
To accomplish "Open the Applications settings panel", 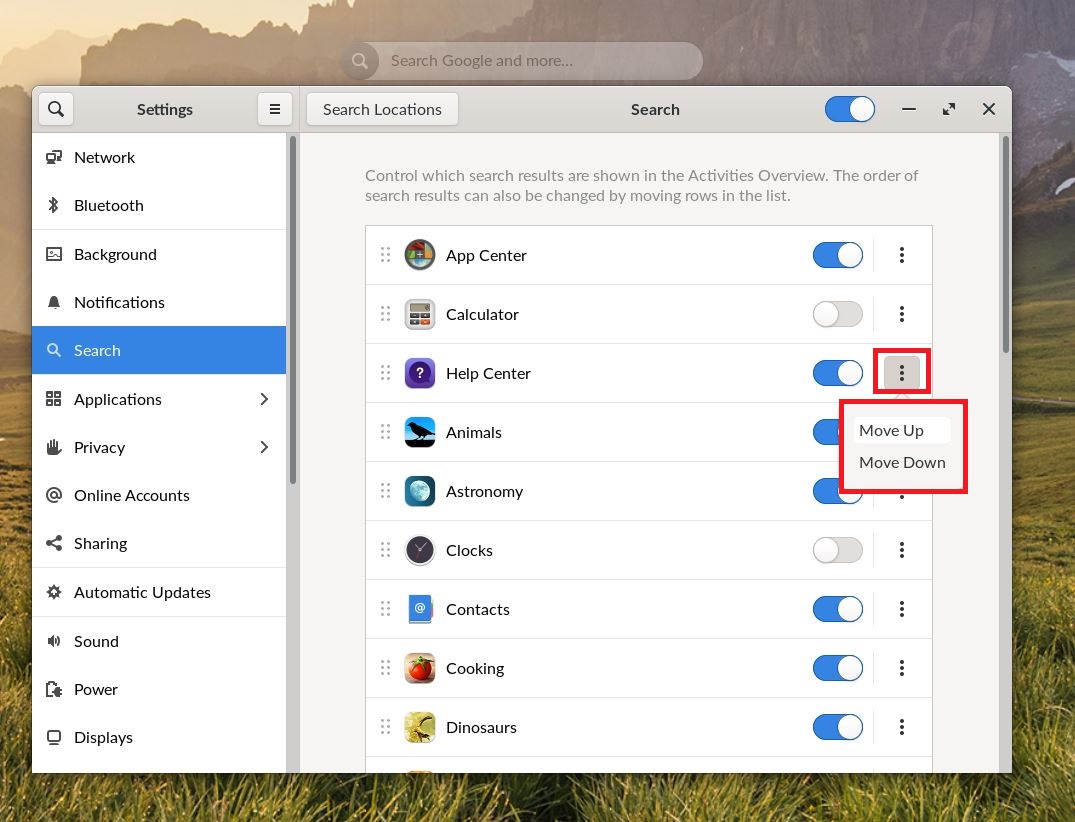I will coord(159,399).
